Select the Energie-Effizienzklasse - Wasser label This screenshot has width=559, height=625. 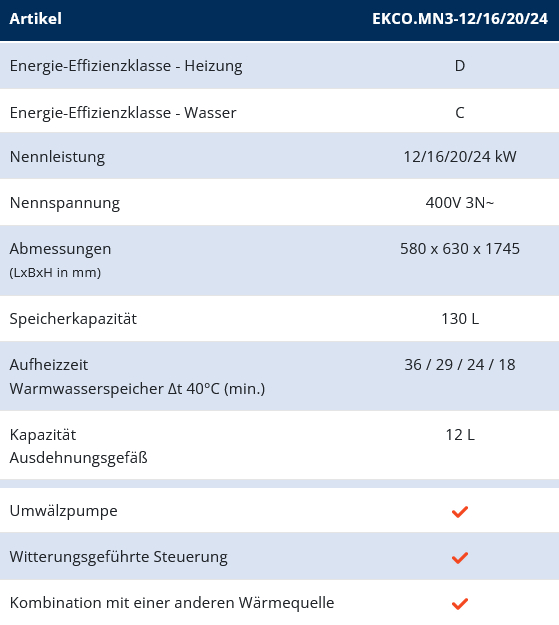(123, 113)
